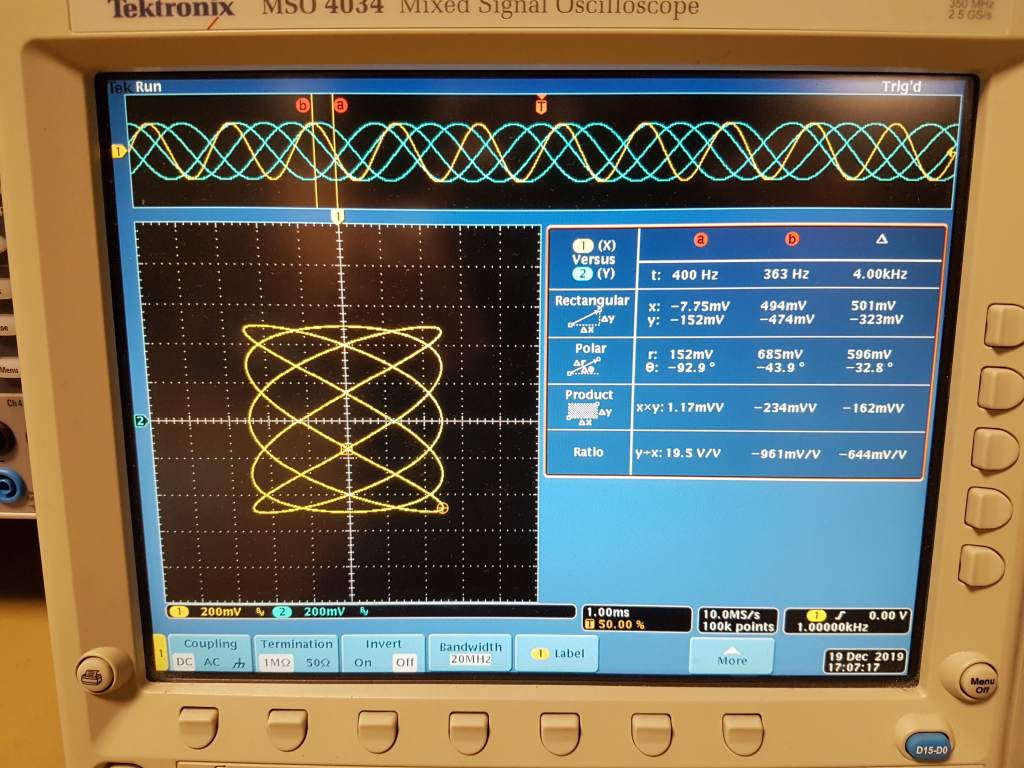Click the Run status indicator
The image size is (1024, 768).
click(x=148, y=87)
